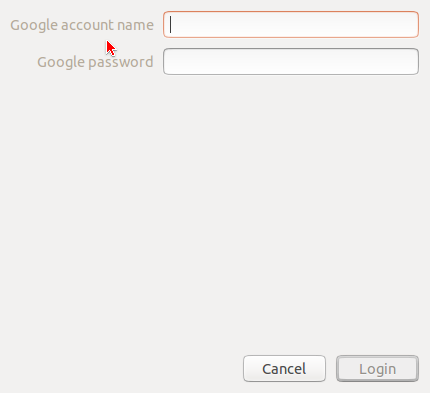Click the greyed-out Login button
Image resolution: width=430 pixels, height=393 pixels.
[377, 369]
